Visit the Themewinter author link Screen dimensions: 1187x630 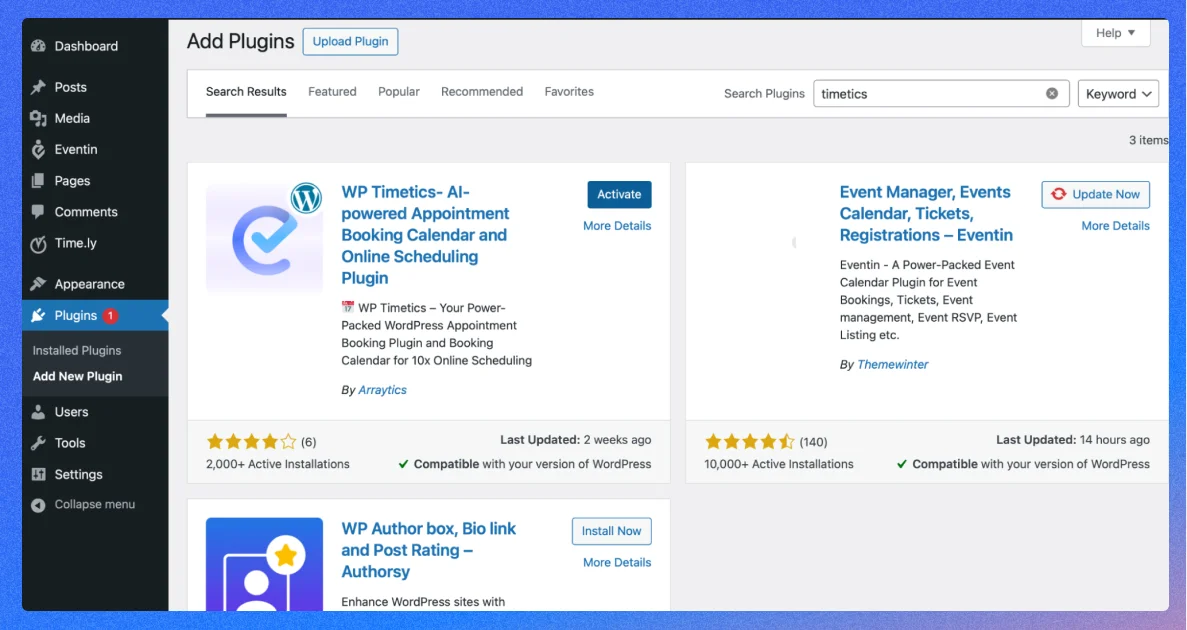(893, 364)
